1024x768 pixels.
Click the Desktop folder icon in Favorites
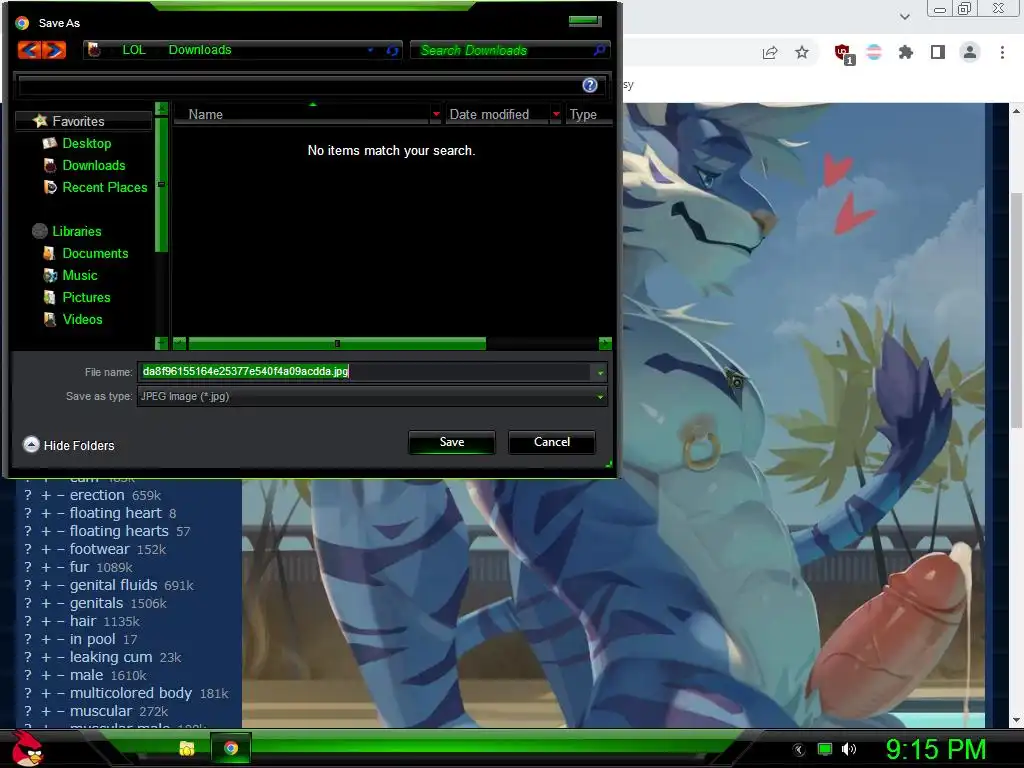pyautogui.click(x=50, y=143)
